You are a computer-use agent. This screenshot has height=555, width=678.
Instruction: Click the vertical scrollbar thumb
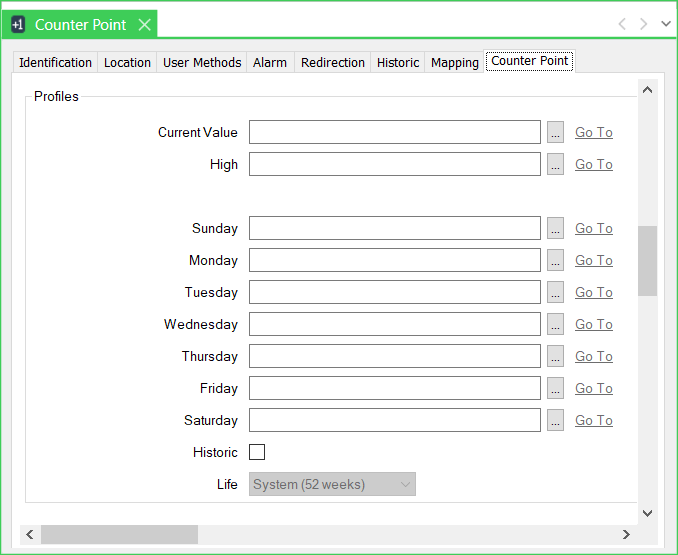[647, 260]
